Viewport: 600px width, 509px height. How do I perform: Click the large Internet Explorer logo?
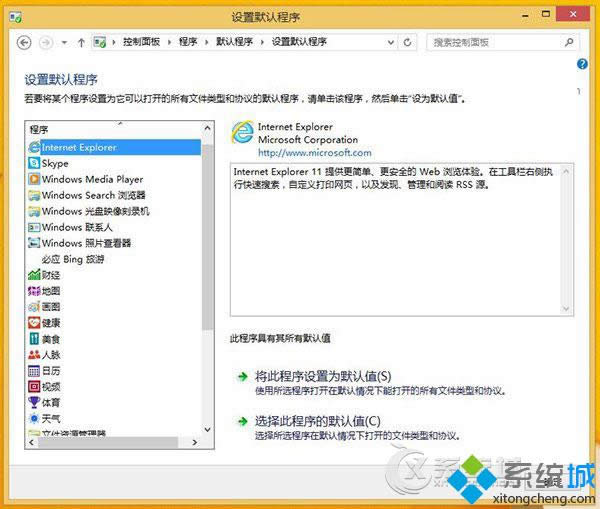[243, 132]
